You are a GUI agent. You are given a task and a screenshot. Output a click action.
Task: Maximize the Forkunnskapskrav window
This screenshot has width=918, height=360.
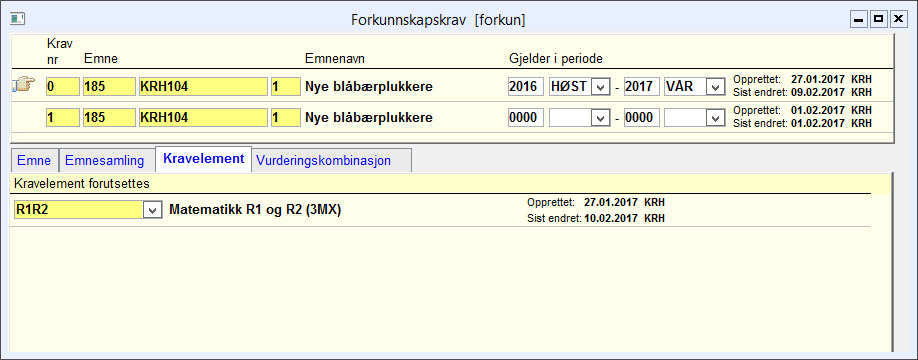878,19
